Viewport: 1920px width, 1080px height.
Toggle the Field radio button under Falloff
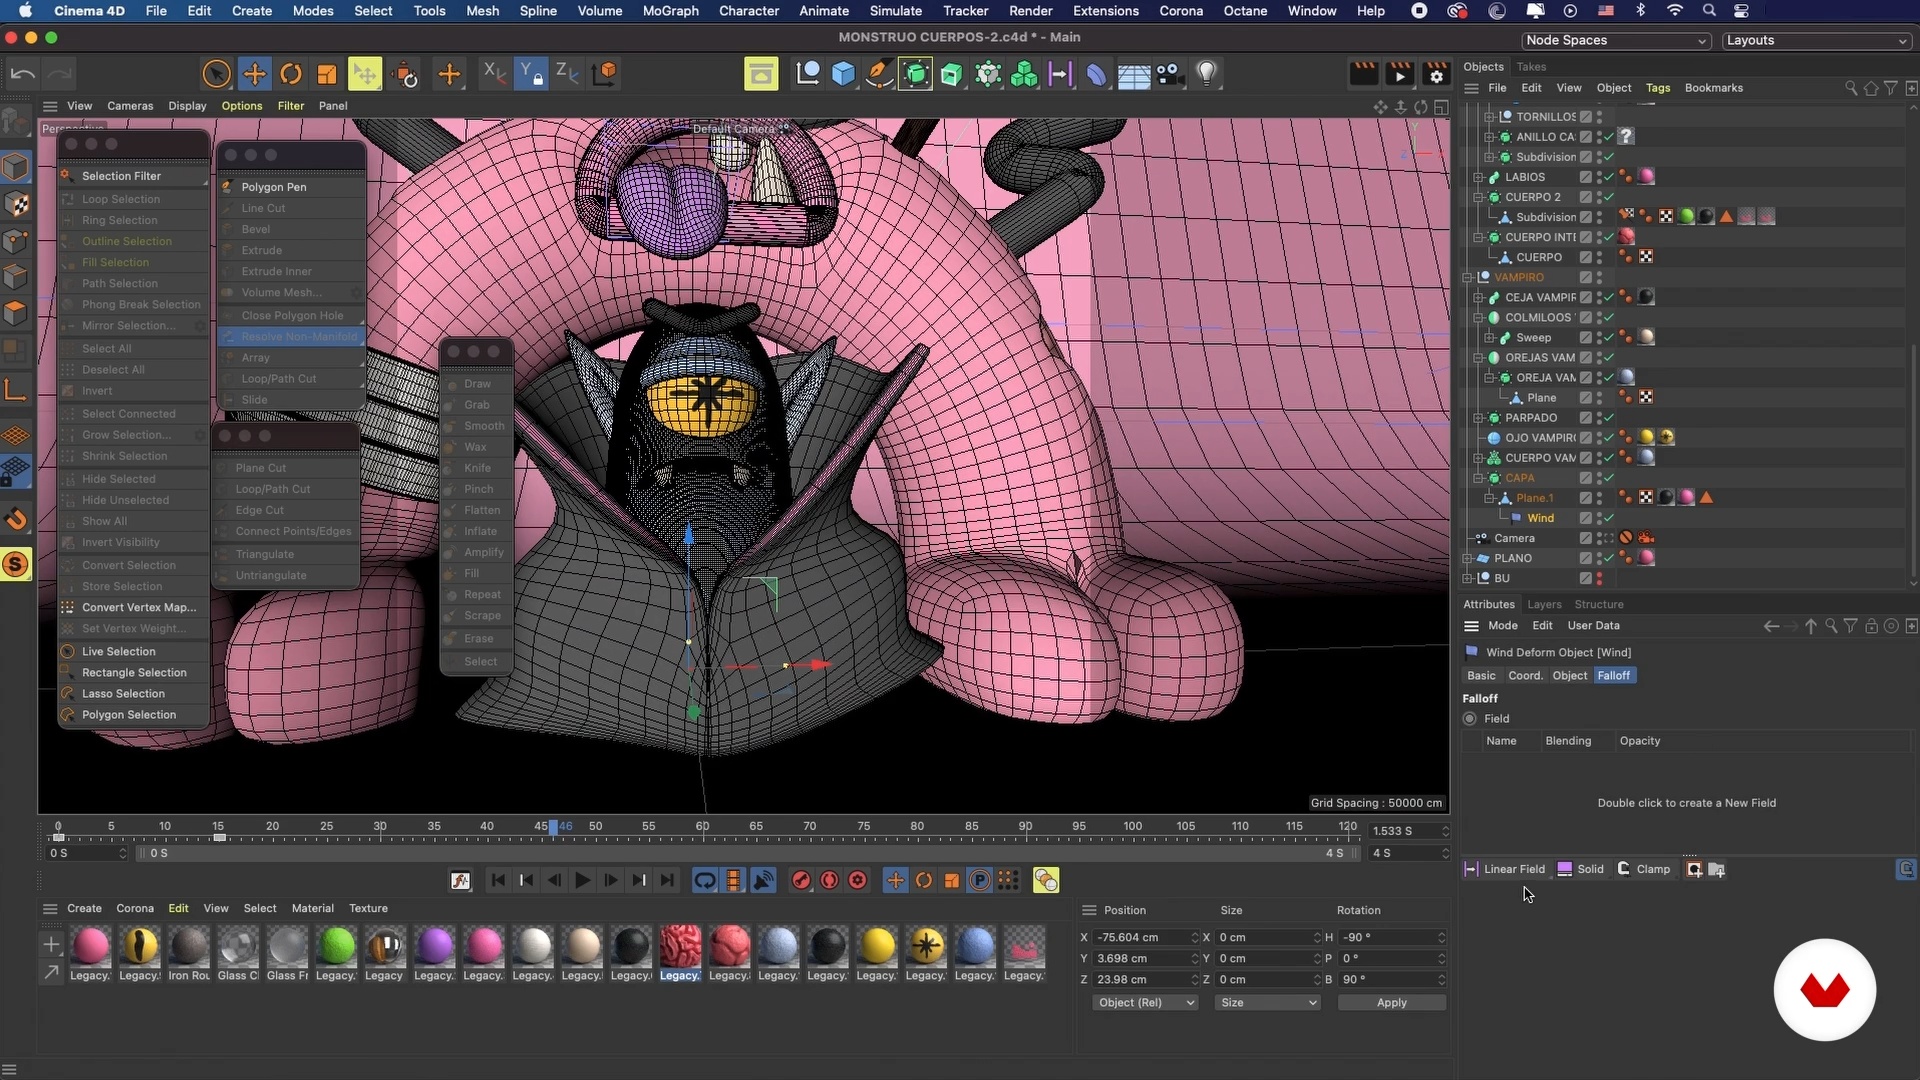point(1470,719)
